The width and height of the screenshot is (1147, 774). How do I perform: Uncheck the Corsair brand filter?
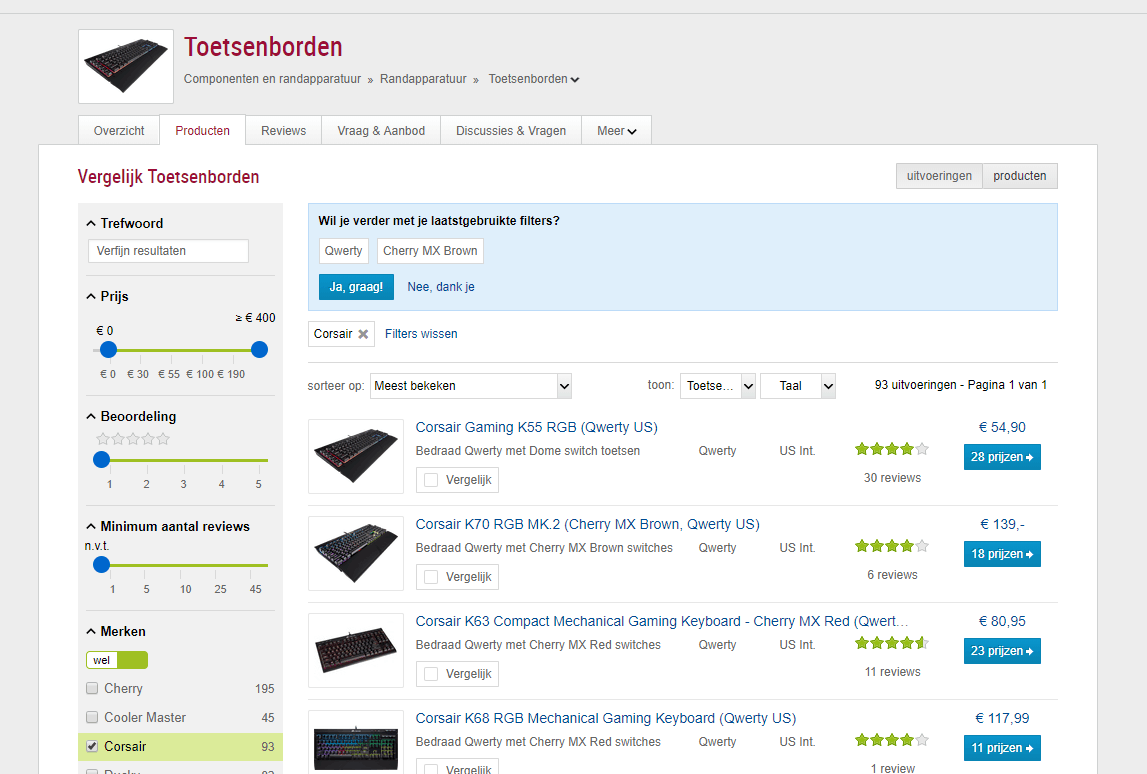[92, 747]
